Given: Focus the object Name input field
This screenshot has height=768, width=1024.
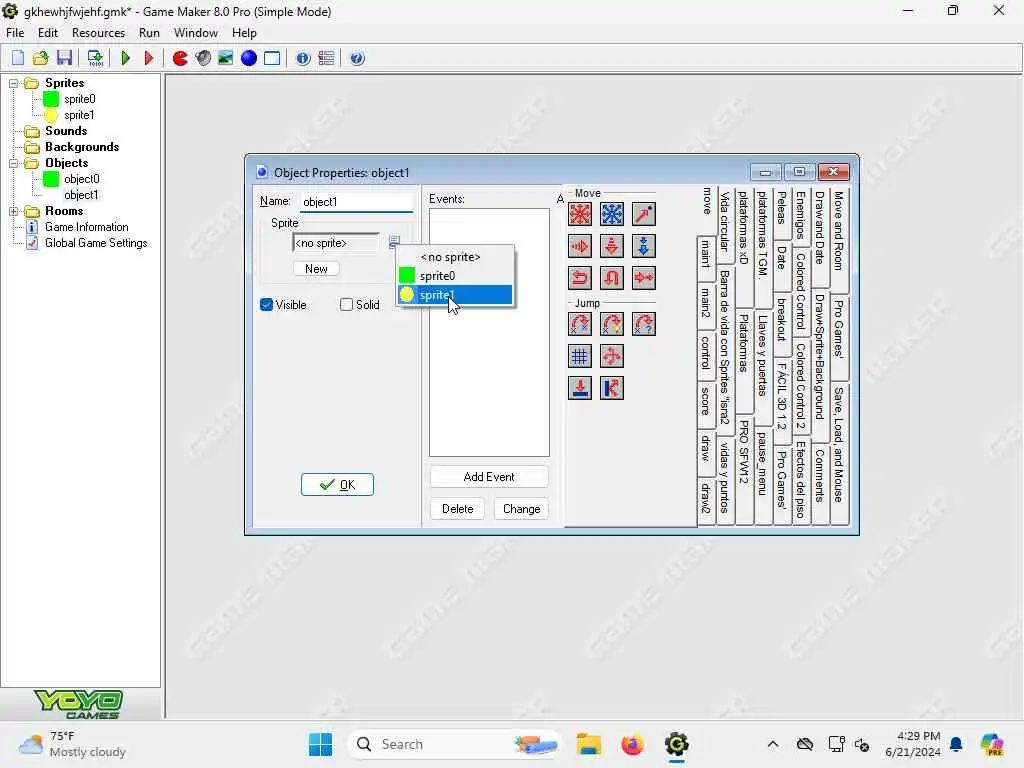Looking at the screenshot, I should (356, 202).
